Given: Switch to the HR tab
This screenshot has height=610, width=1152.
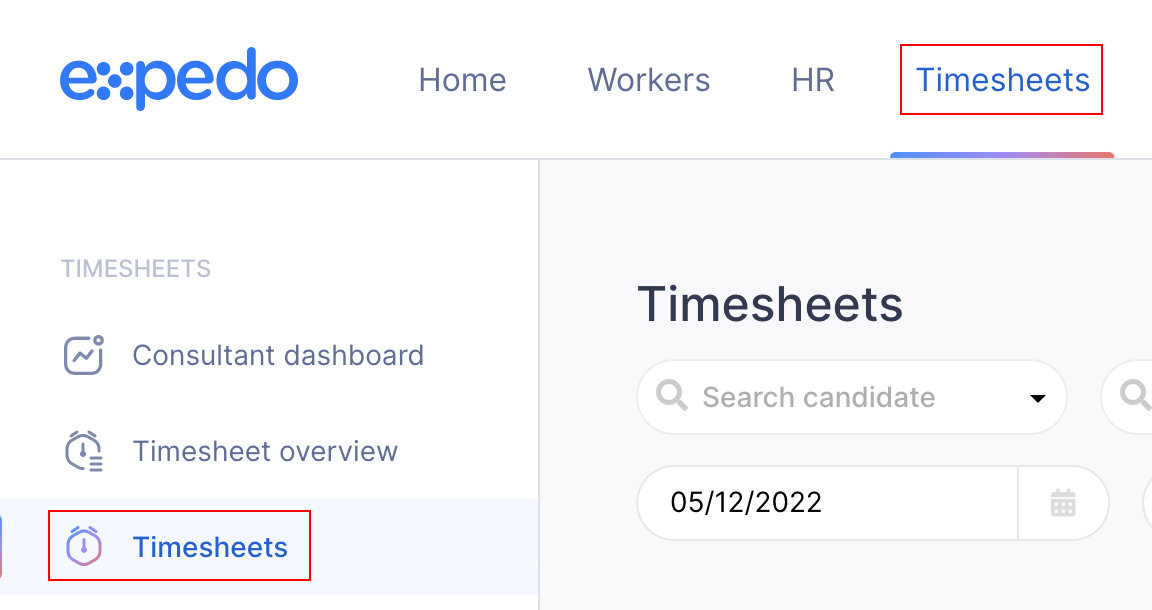Looking at the screenshot, I should 812,80.
